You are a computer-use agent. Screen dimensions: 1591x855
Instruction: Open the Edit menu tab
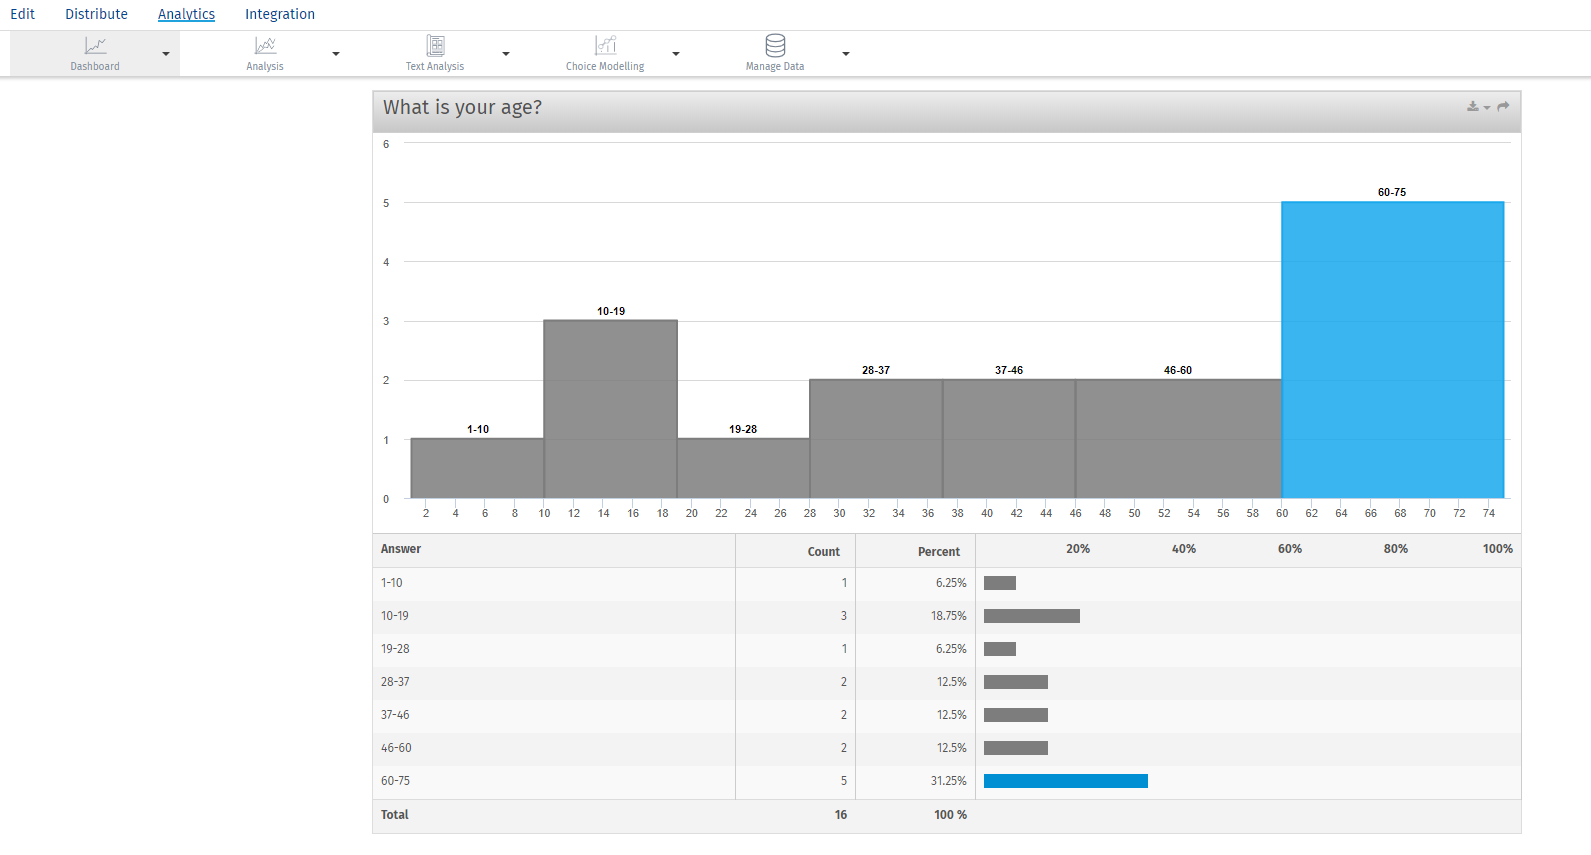22,14
